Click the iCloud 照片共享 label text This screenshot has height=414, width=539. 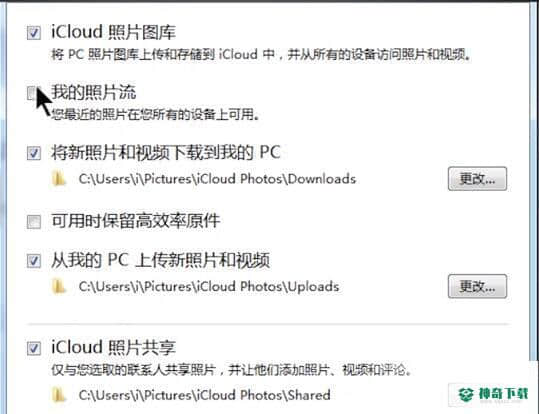[x=113, y=347]
